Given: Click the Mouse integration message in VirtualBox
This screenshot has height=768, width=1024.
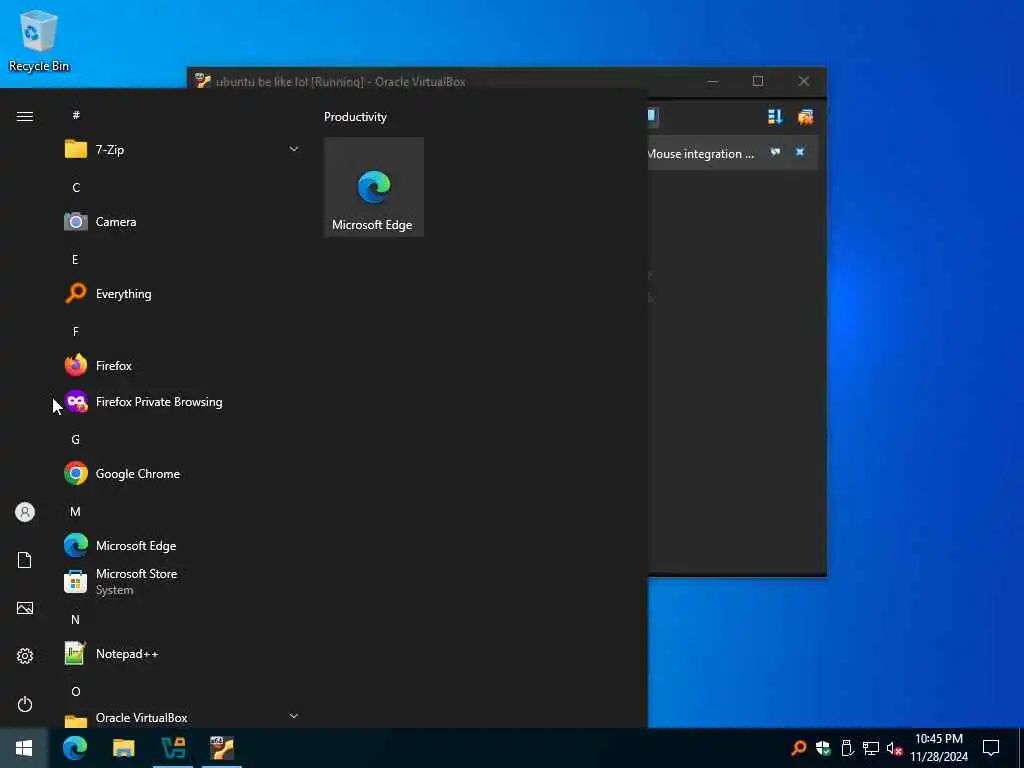Looking at the screenshot, I should 701,154.
